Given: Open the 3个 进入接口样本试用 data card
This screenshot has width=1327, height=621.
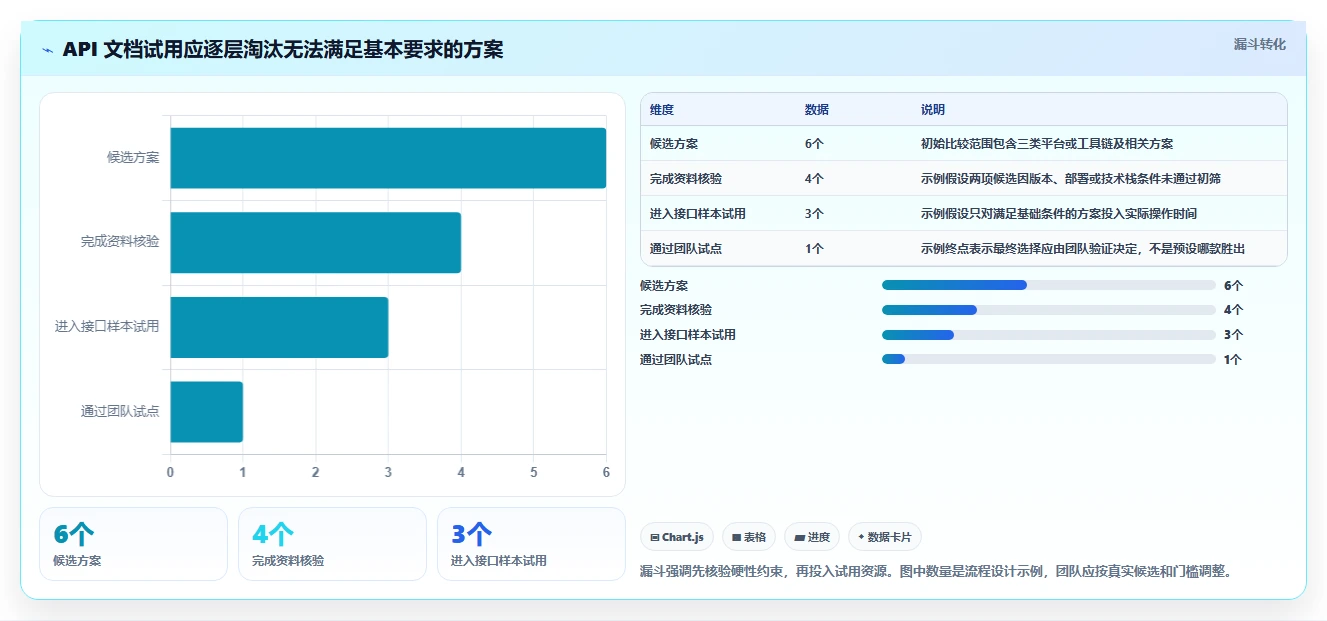Looking at the screenshot, I should (531, 544).
